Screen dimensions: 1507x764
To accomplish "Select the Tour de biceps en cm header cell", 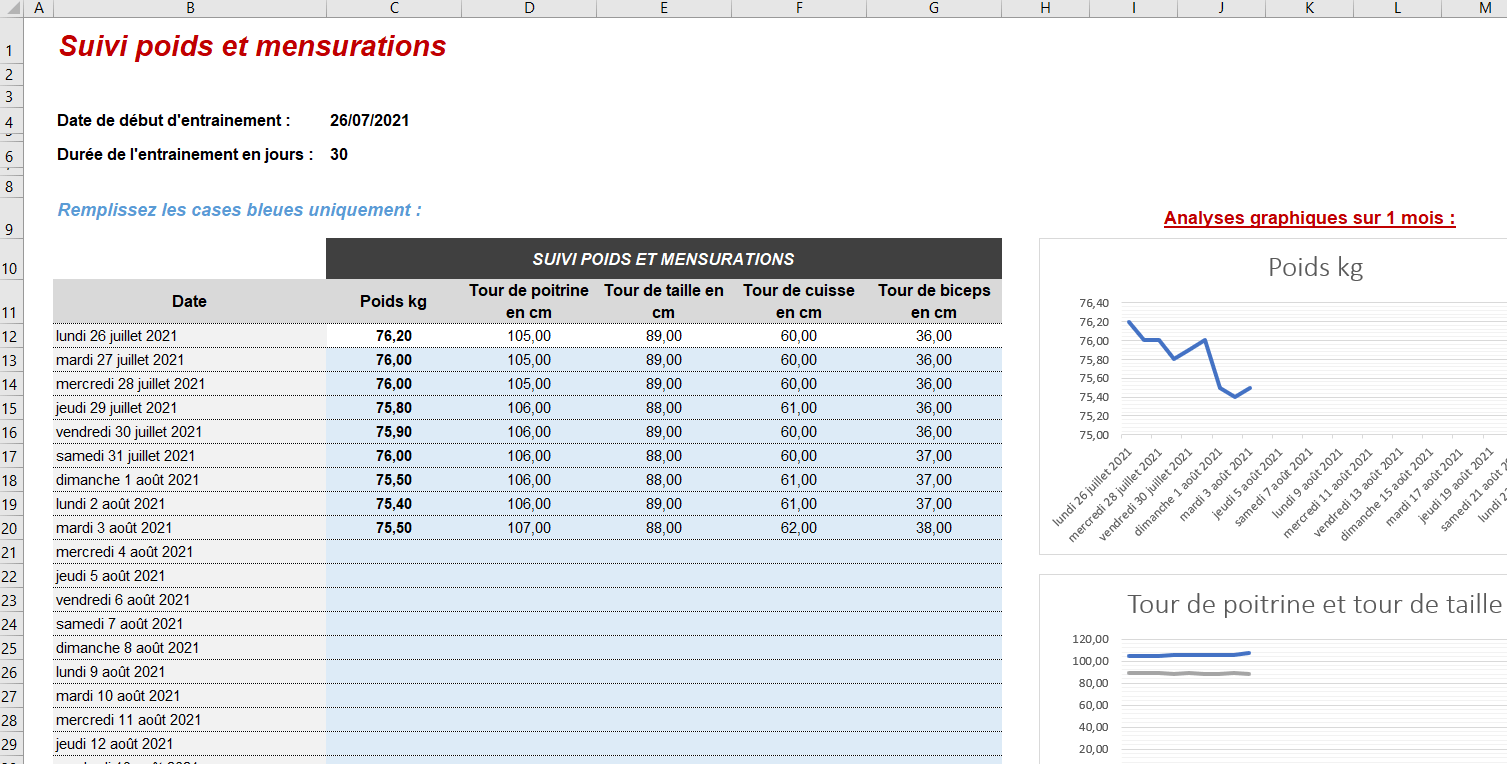I will pyautogui.click(x=932, y=300).
